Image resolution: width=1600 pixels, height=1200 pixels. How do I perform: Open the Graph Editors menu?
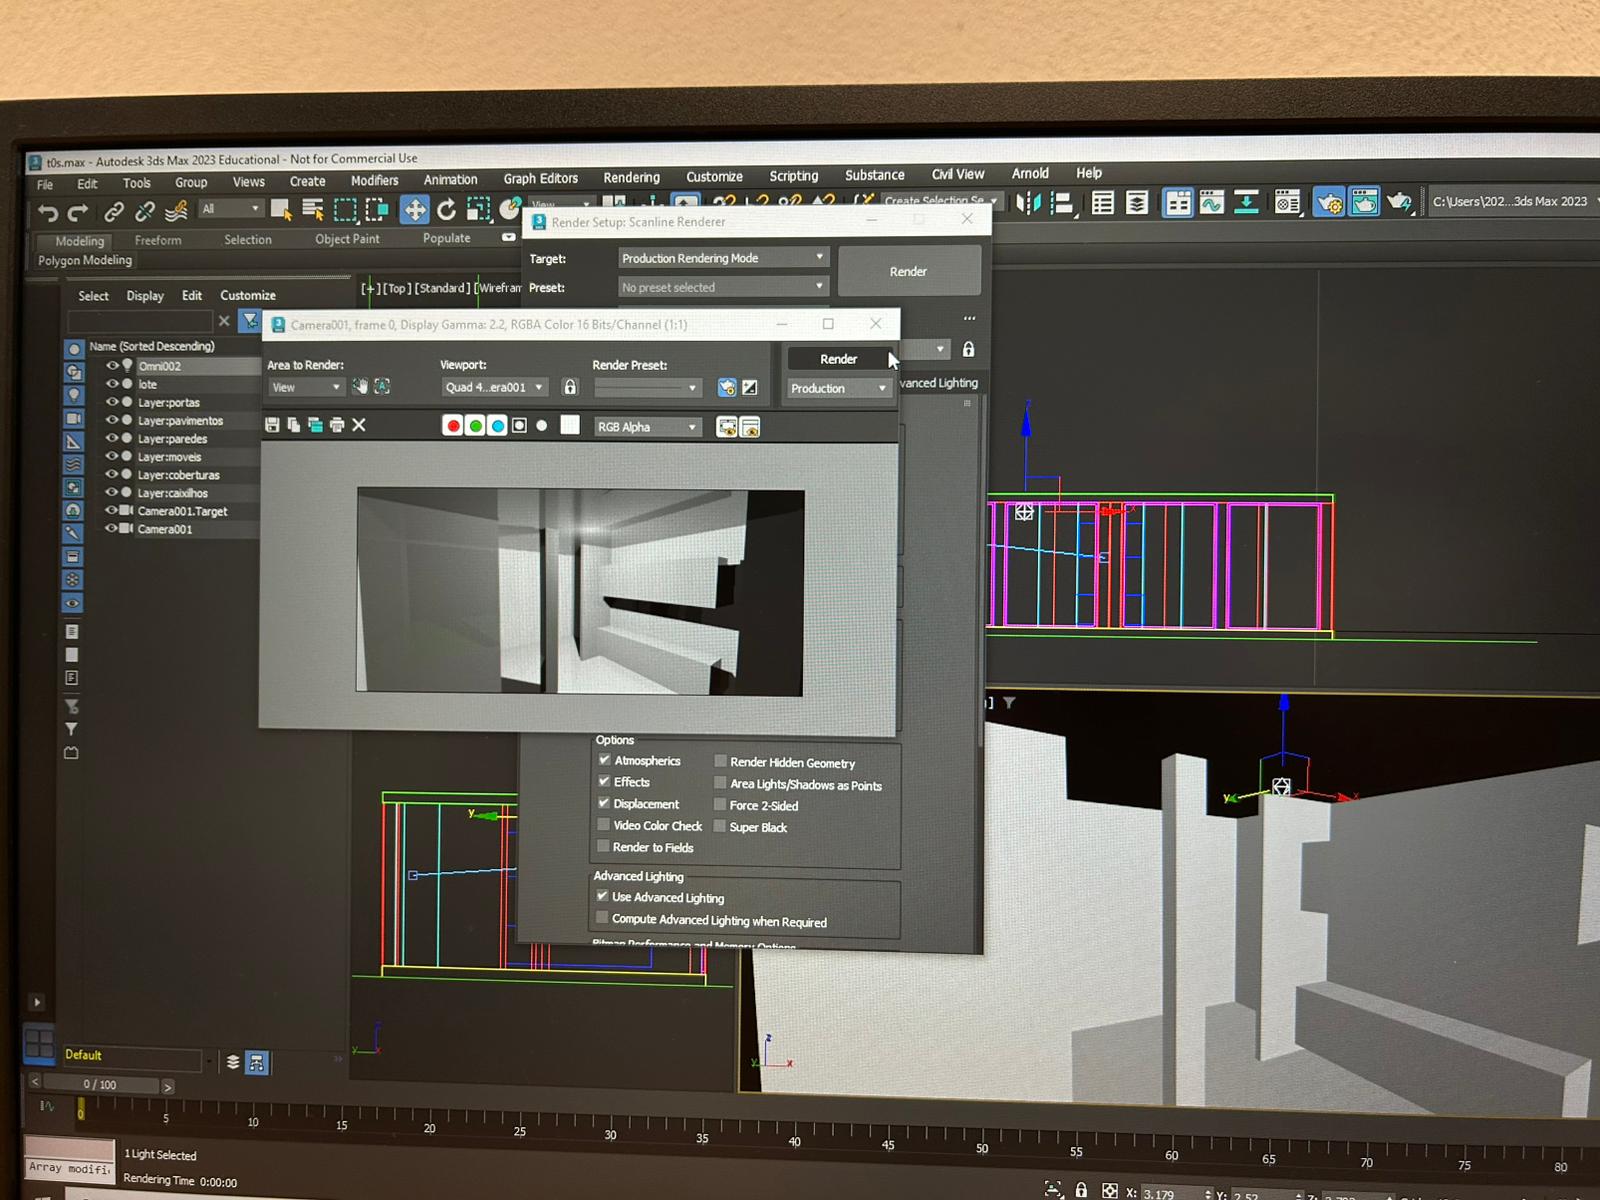(x=540, y=178)
